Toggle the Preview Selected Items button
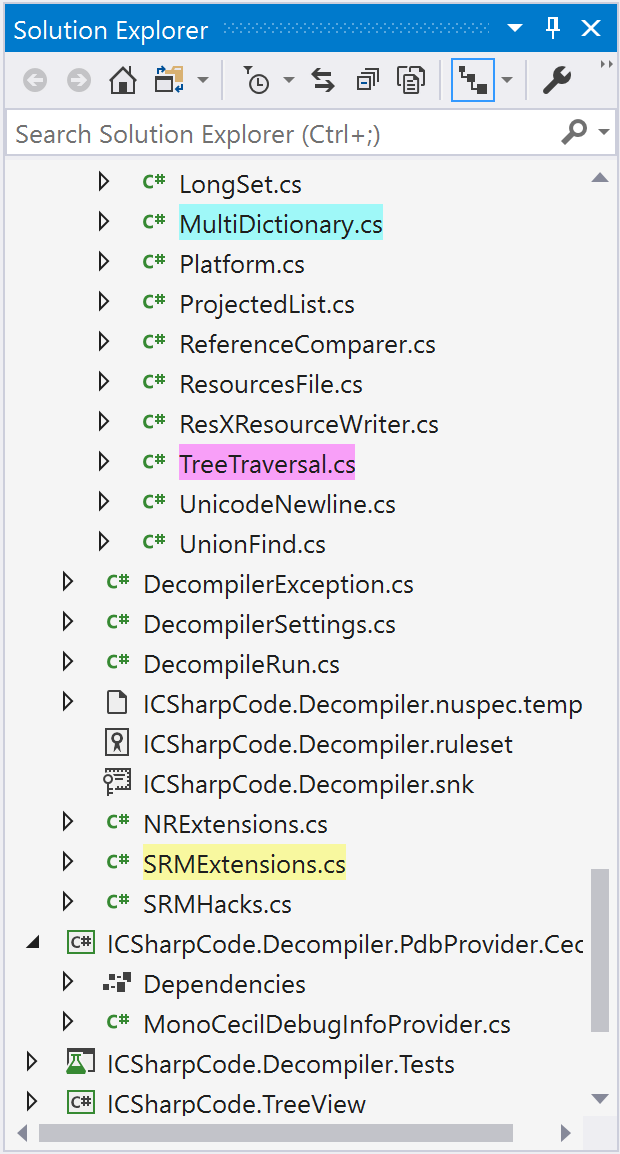The image size is (620, 1154). 472,80
